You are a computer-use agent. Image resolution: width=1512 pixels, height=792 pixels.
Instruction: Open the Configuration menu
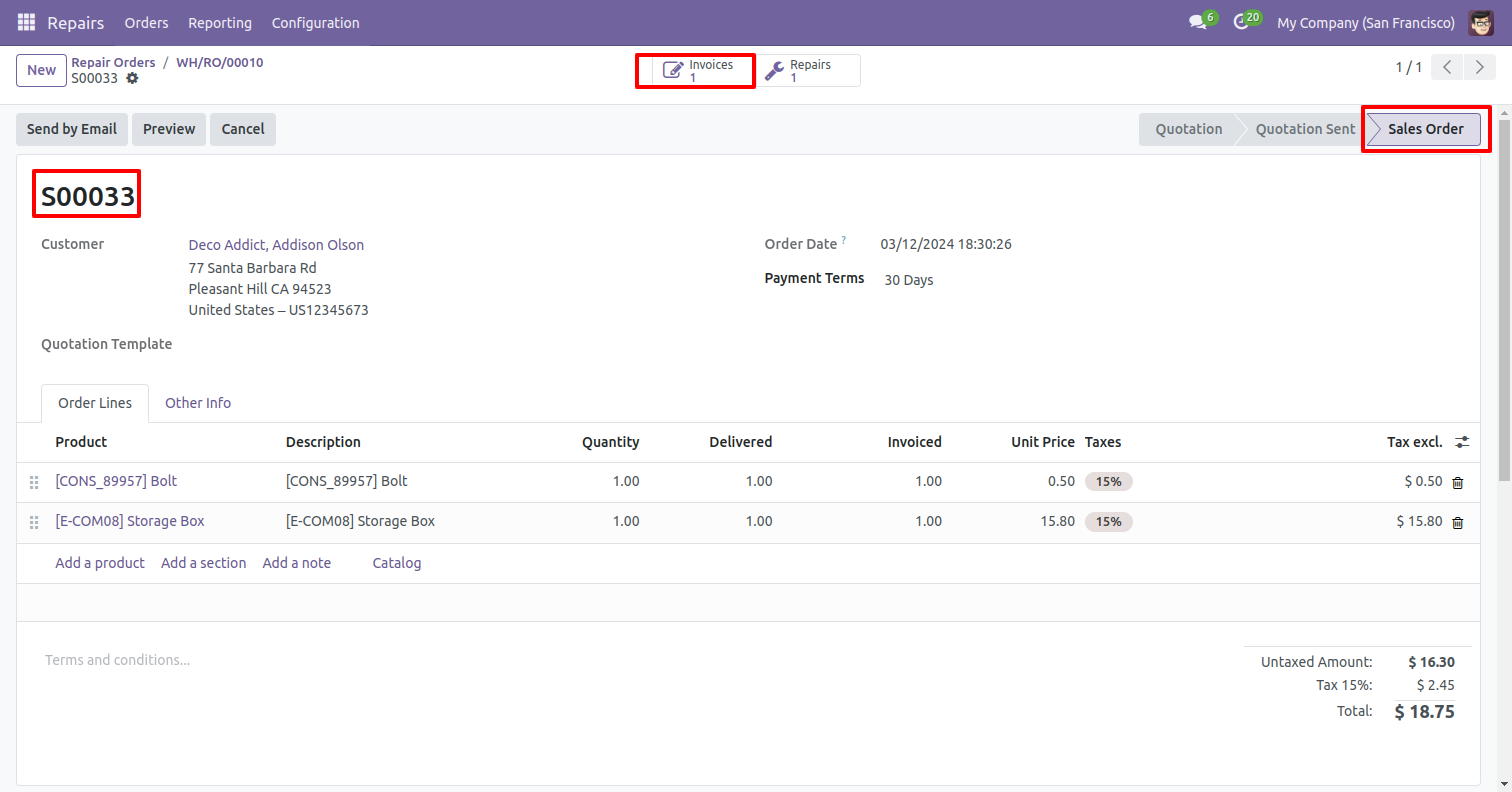pos(315,22)
